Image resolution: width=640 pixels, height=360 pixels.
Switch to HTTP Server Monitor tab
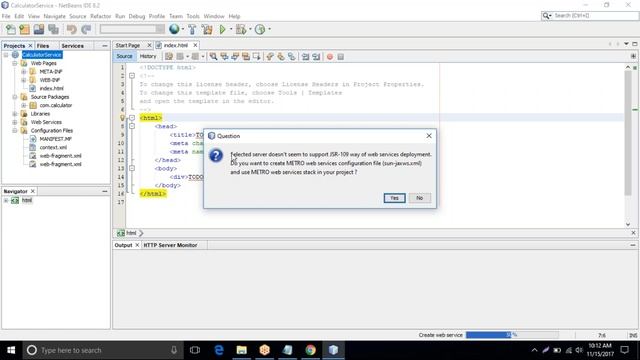170,245
